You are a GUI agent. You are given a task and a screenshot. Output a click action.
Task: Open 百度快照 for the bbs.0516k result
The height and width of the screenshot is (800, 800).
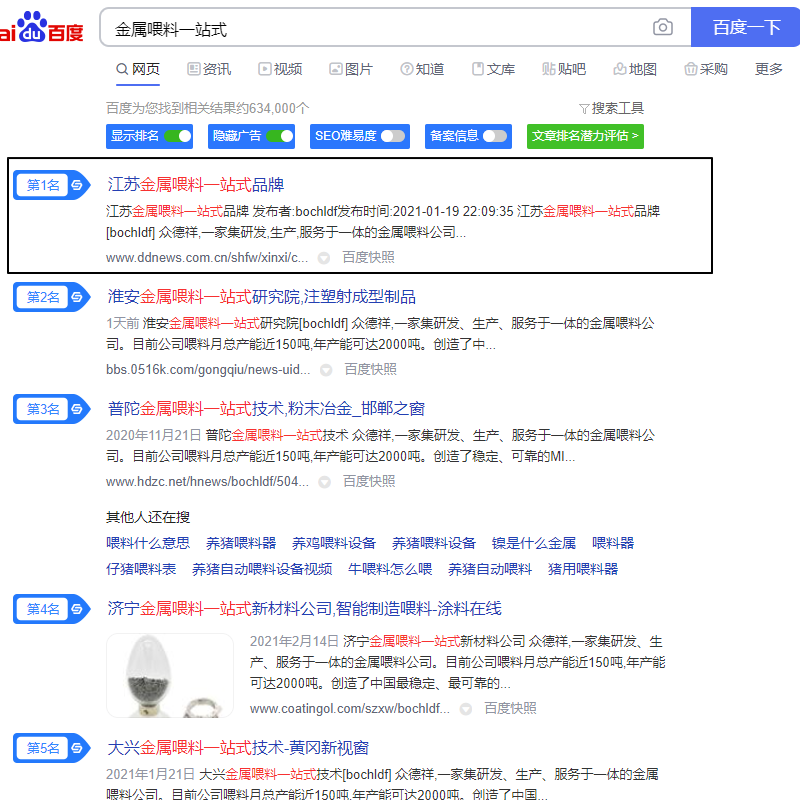pyautogui.click(x=370, y=370)
